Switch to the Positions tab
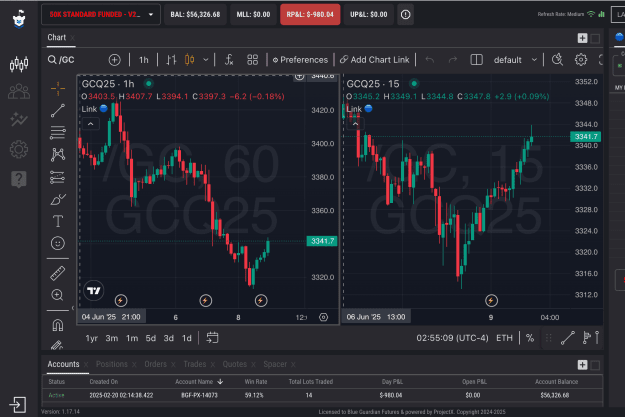 point(112,364)
